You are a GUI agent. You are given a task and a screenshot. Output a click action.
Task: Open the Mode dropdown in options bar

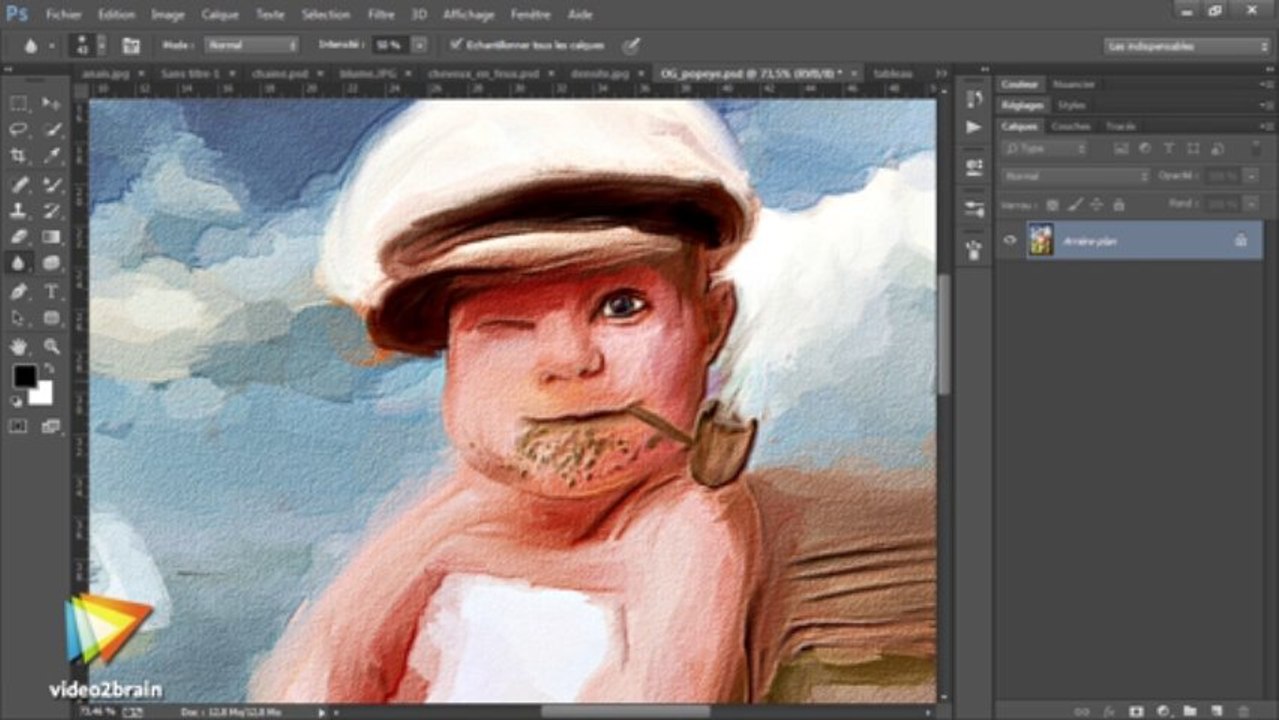[252, 45]
